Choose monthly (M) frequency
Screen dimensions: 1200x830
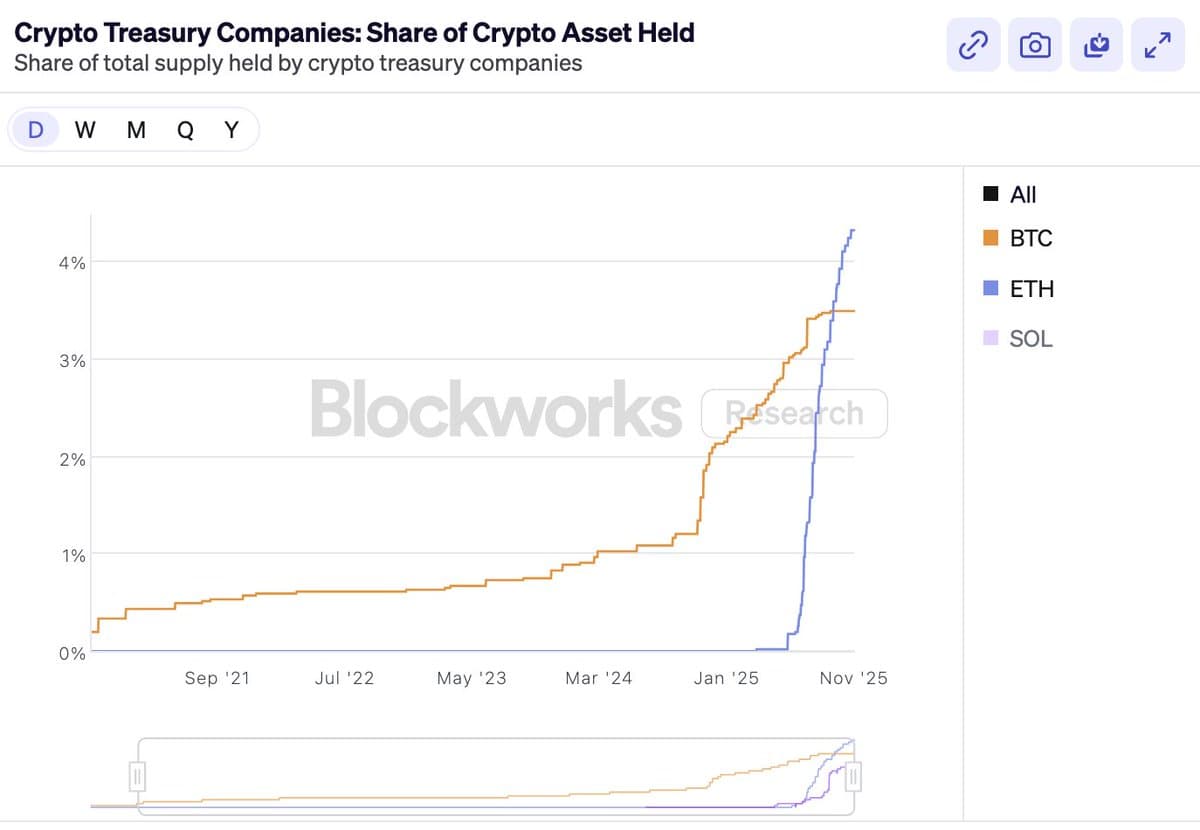136,129
